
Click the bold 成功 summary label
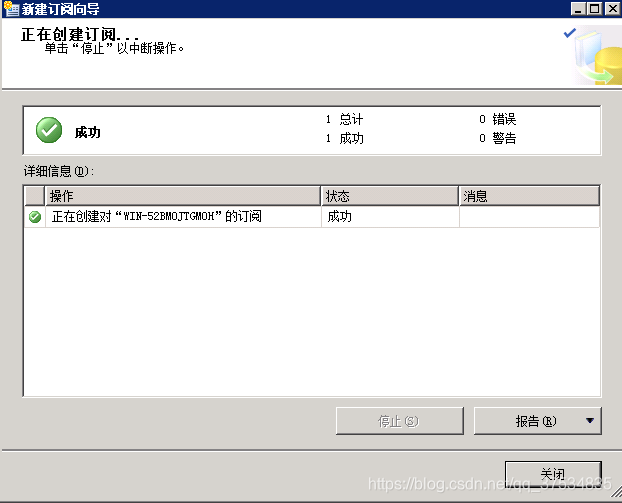click(x=88, y=132)
